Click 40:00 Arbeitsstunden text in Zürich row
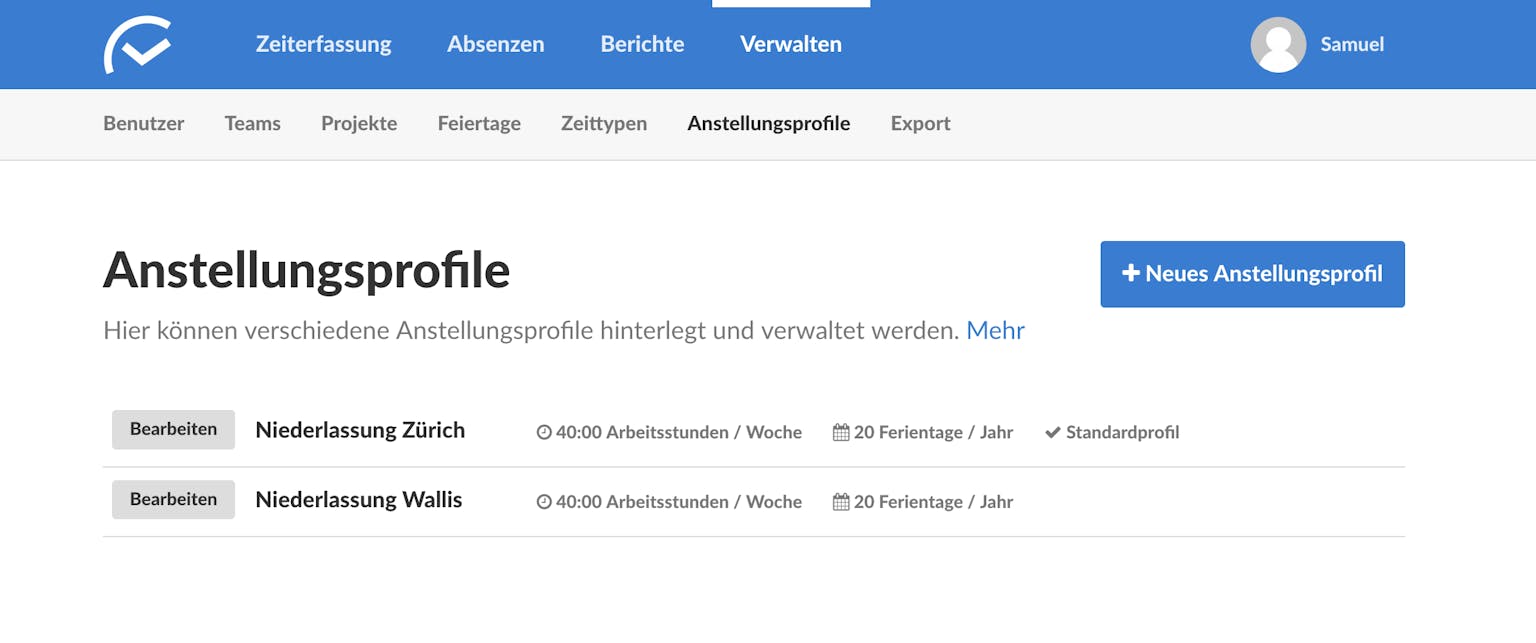The image size is (1536, 643). [x=679, y=432]
